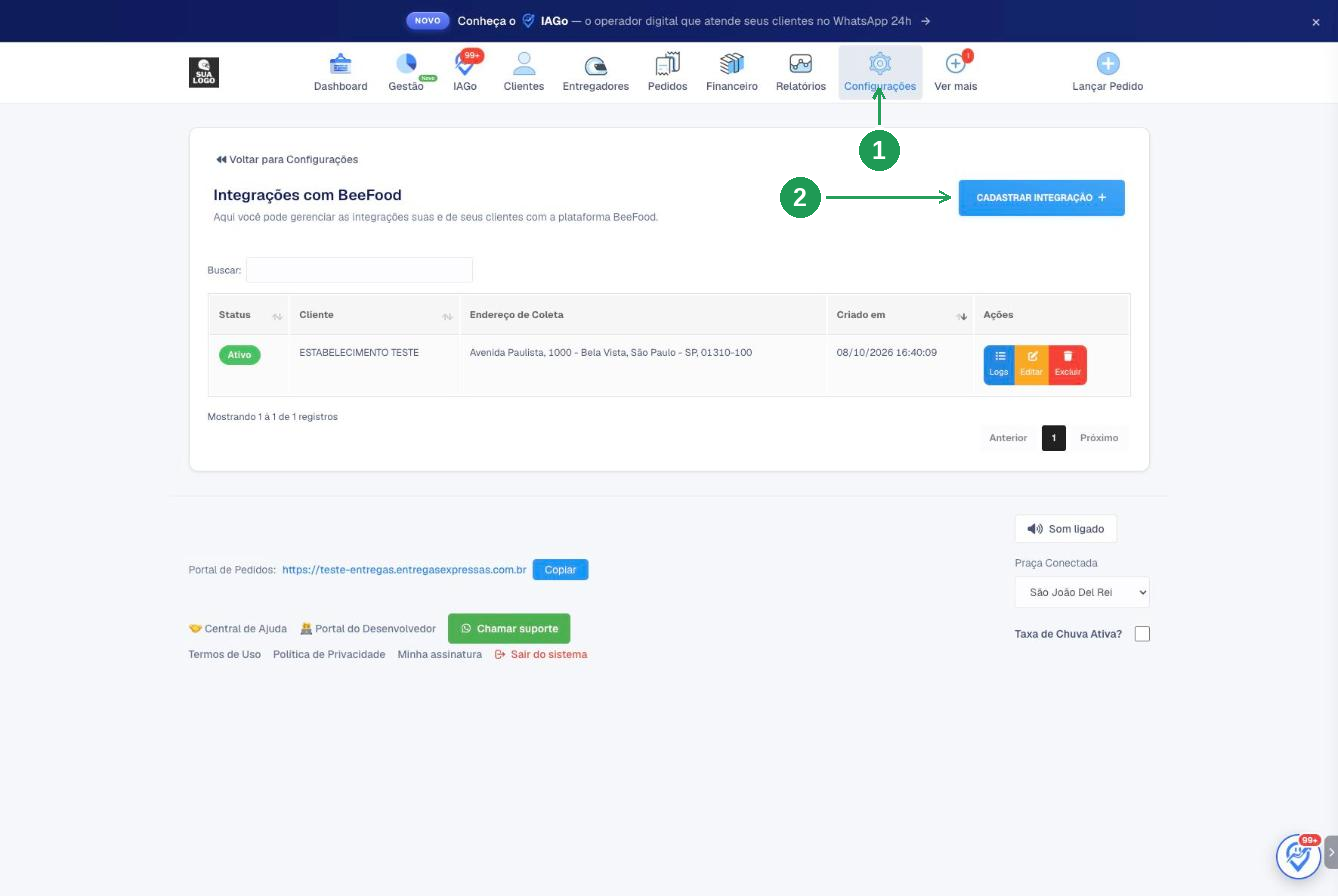Screen dimensions: 1338x896
Task: Focus the Buscar search field
Action: pos(359,270)
